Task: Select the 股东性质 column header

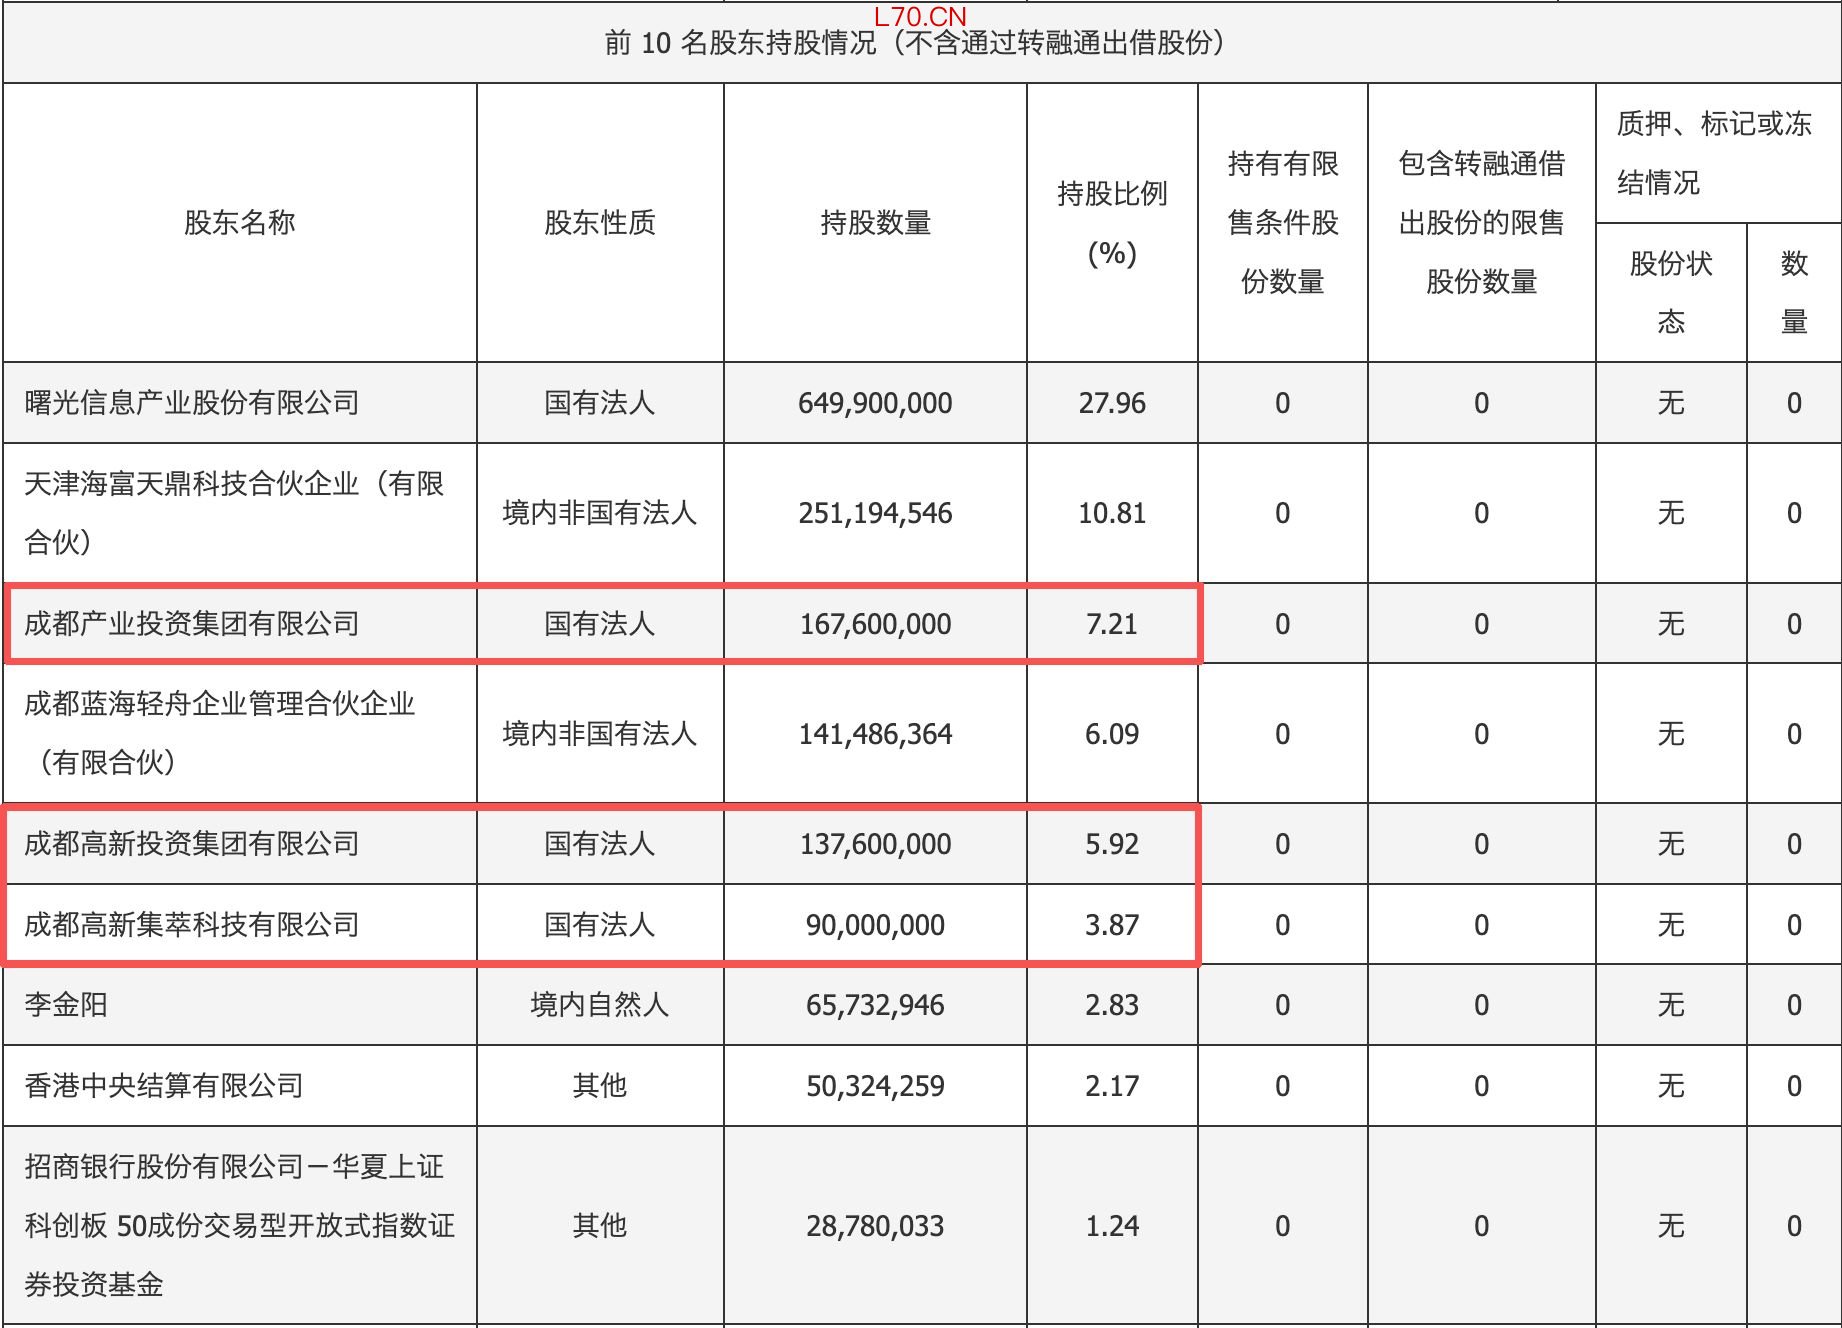Action: 600,222
